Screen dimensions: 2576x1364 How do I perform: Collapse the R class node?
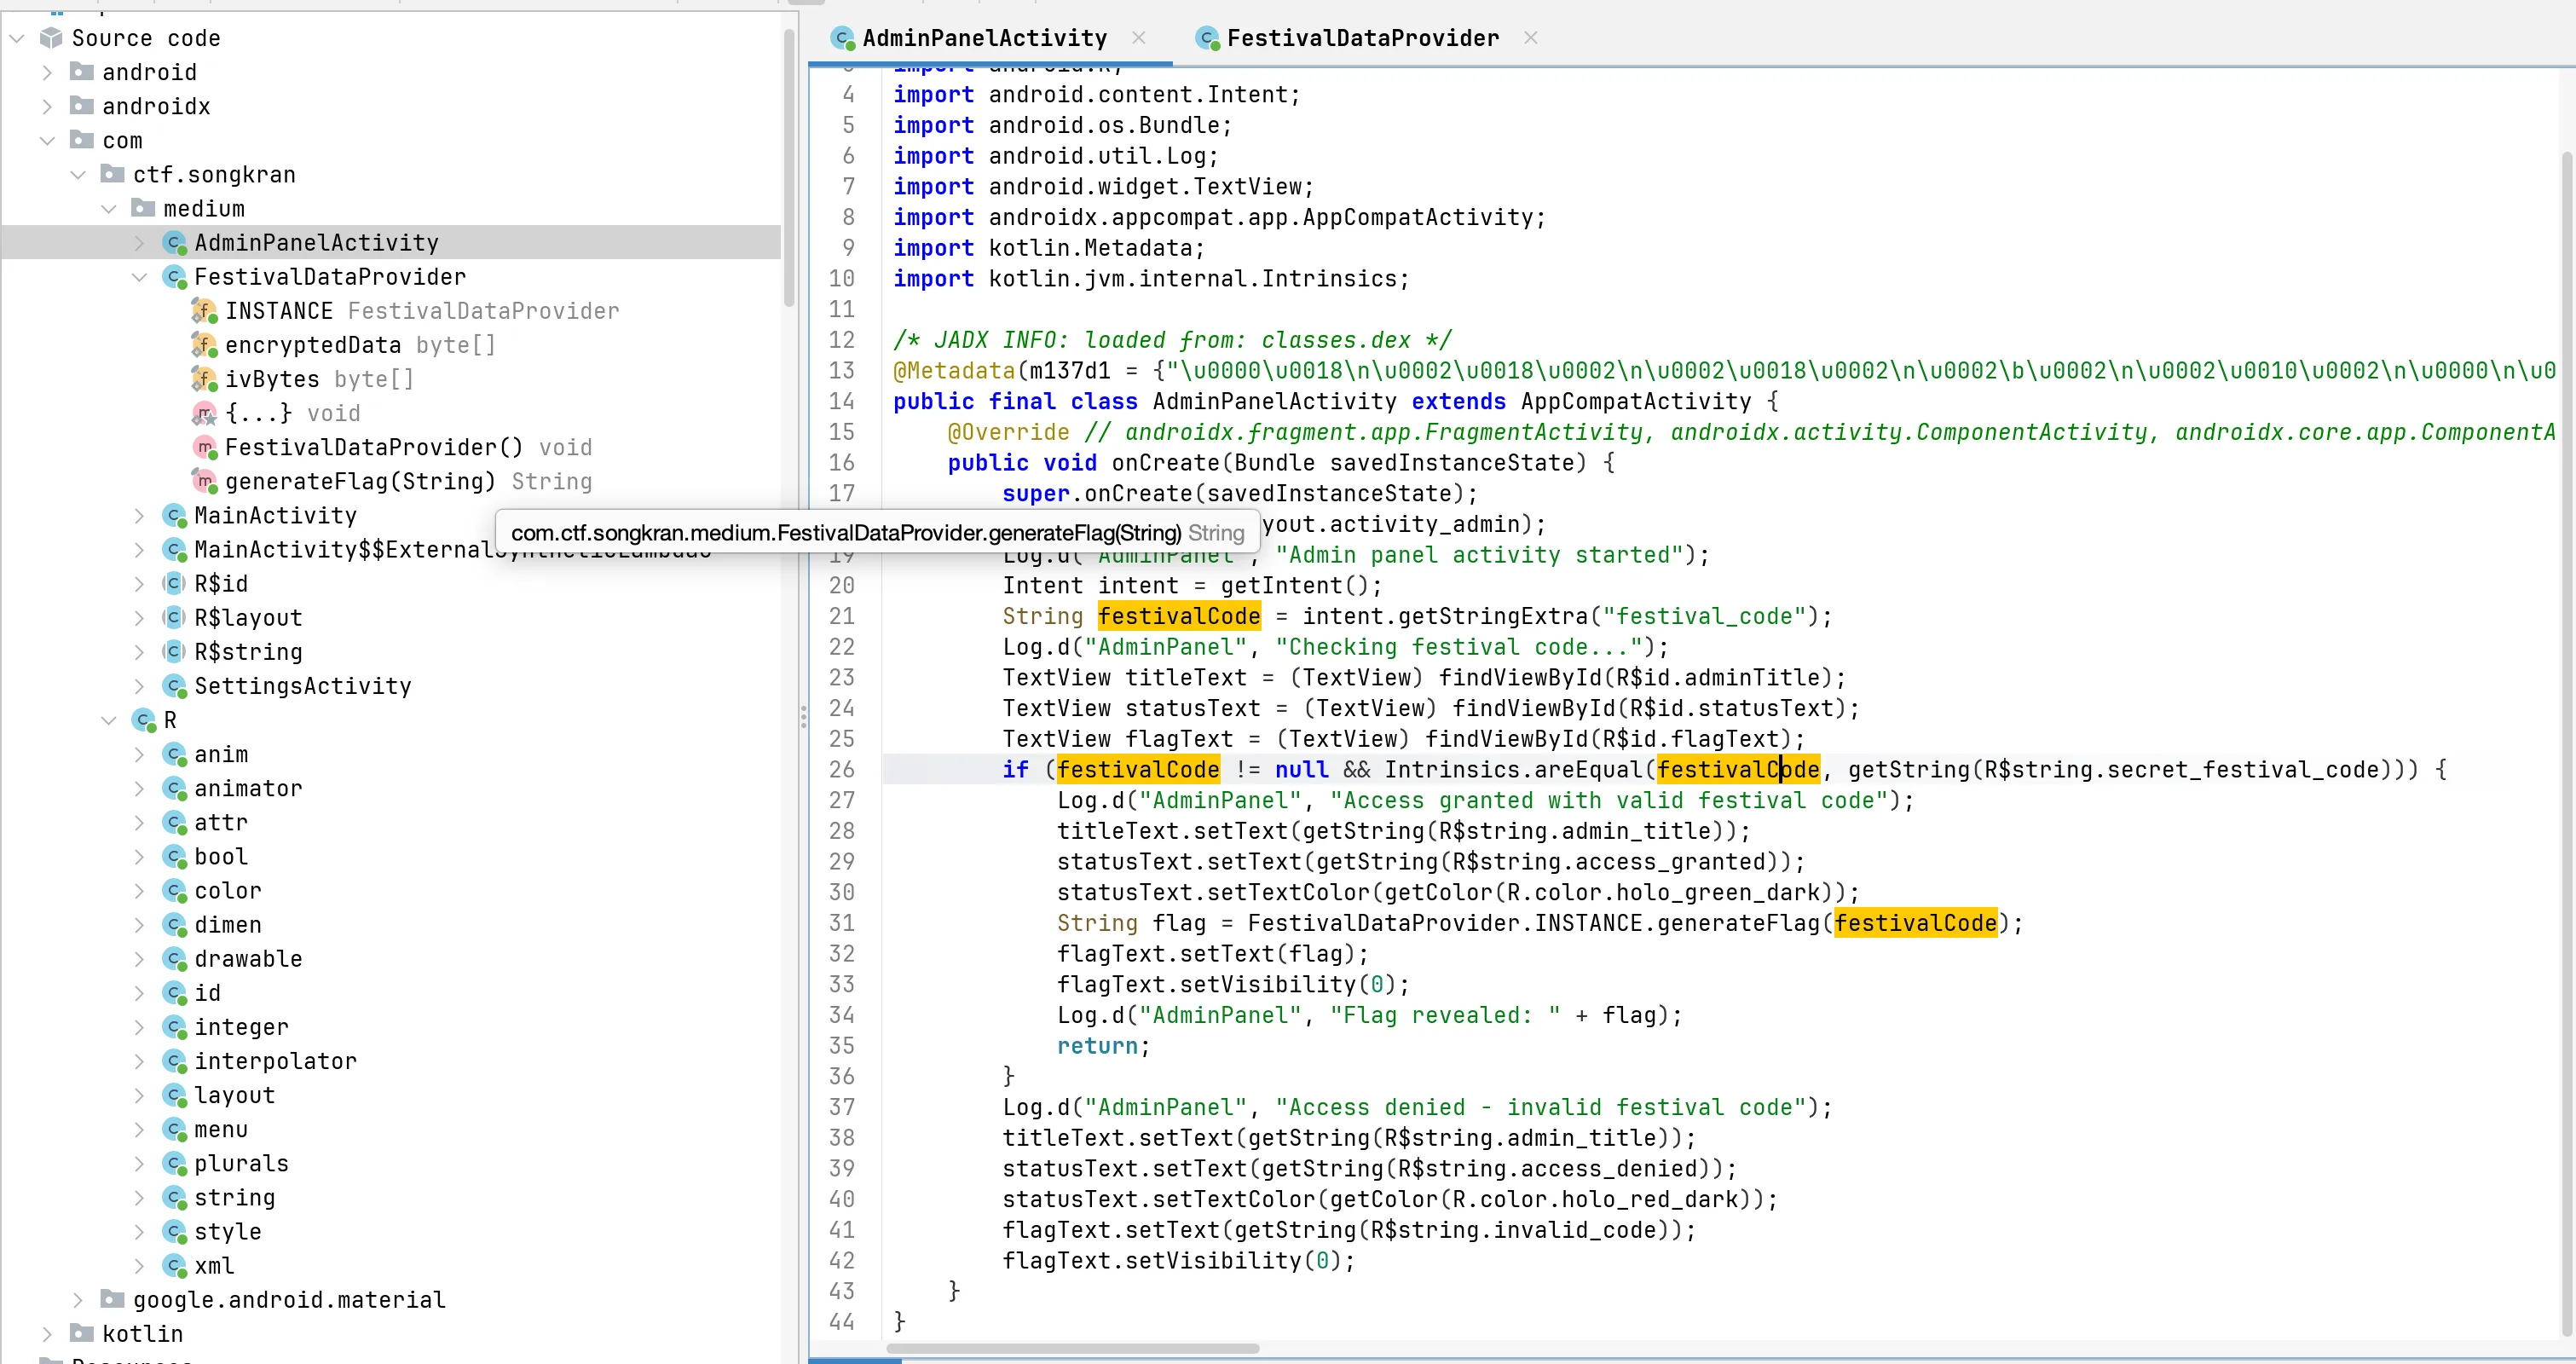point(109,720)
